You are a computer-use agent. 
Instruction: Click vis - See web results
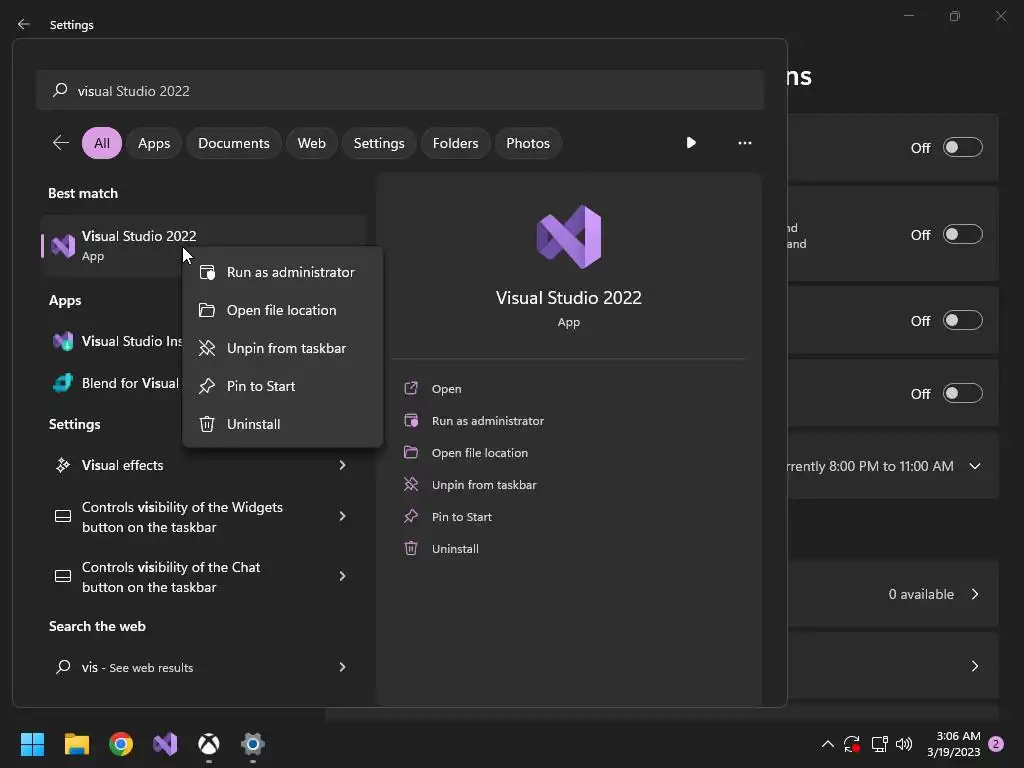[x=202, y=667]
